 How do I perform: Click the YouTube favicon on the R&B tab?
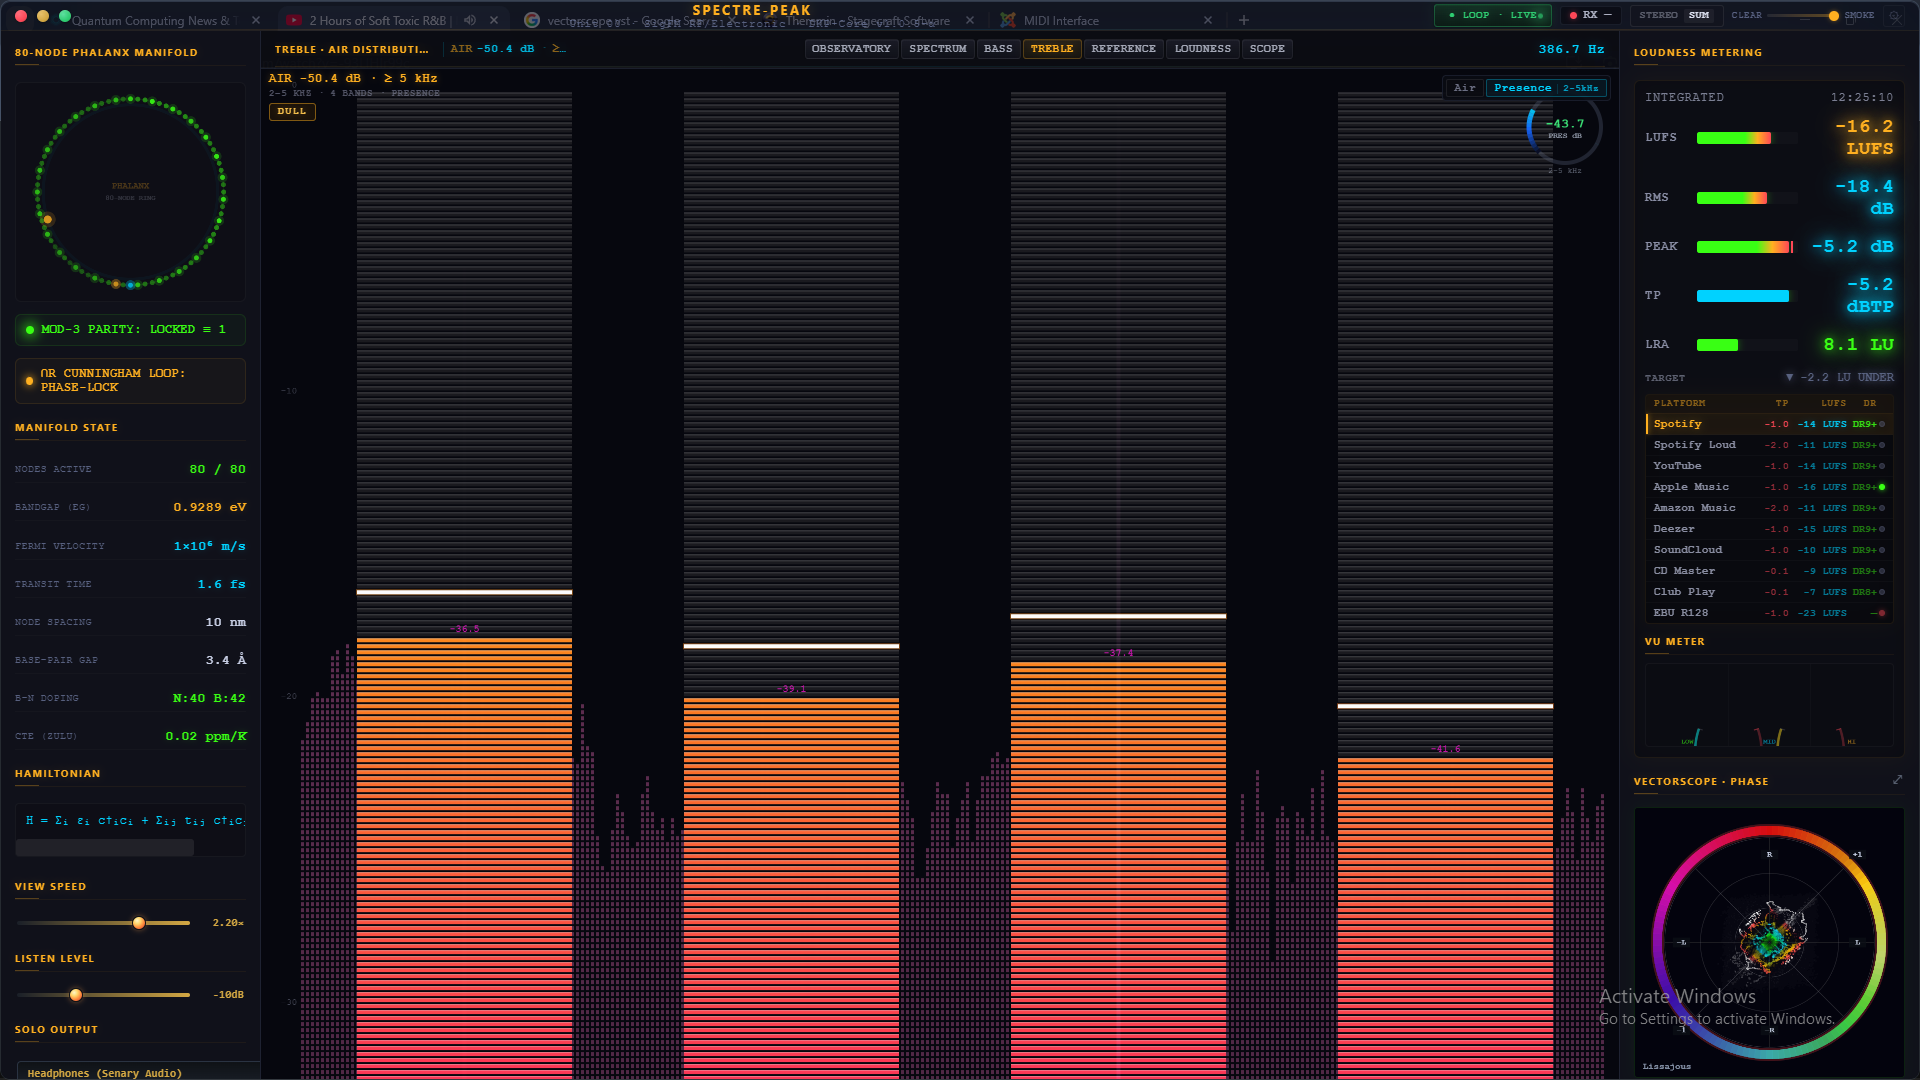point(294,20)
